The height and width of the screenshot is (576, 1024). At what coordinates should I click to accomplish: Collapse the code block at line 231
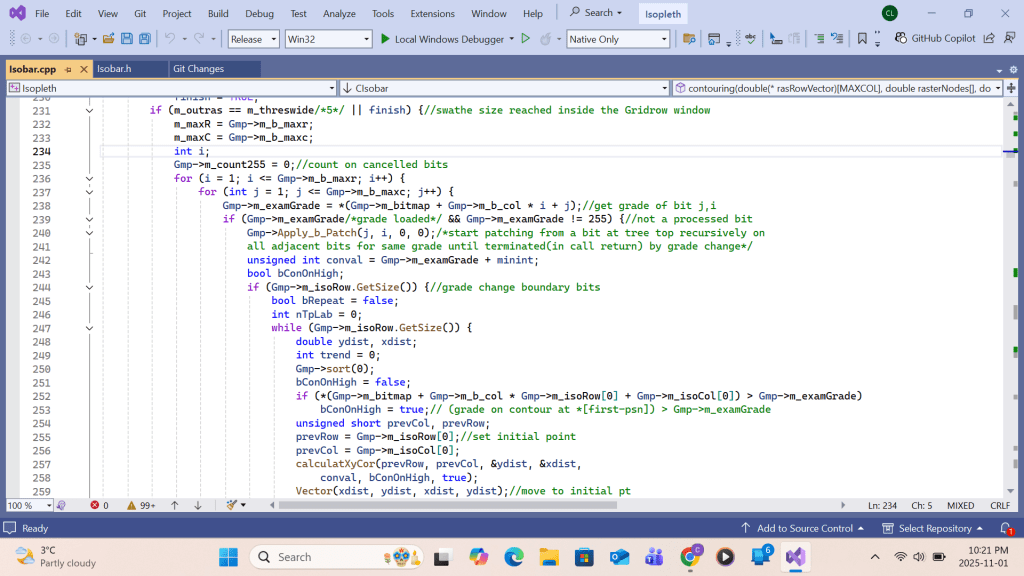pyautogui.click(x=89, y=110)
